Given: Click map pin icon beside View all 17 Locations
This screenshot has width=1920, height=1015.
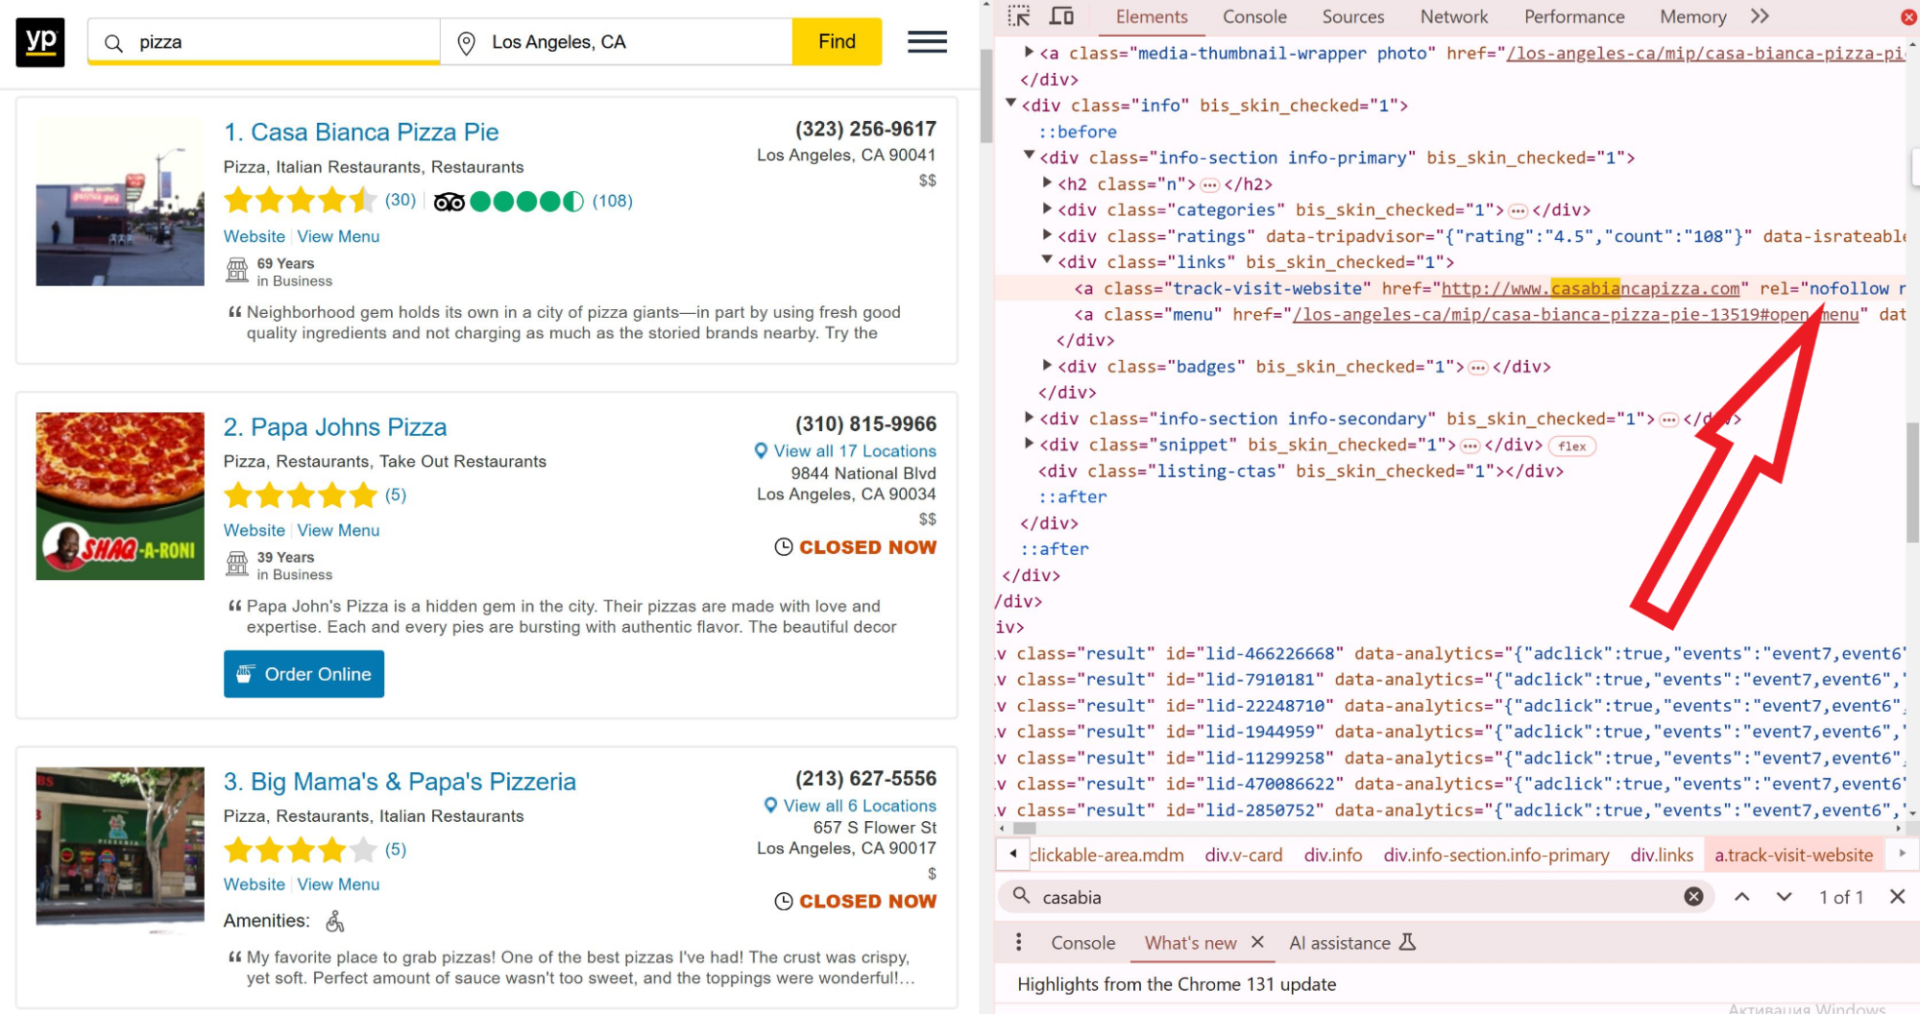Looking at the screenshot, I should click(x=761, y=451).
